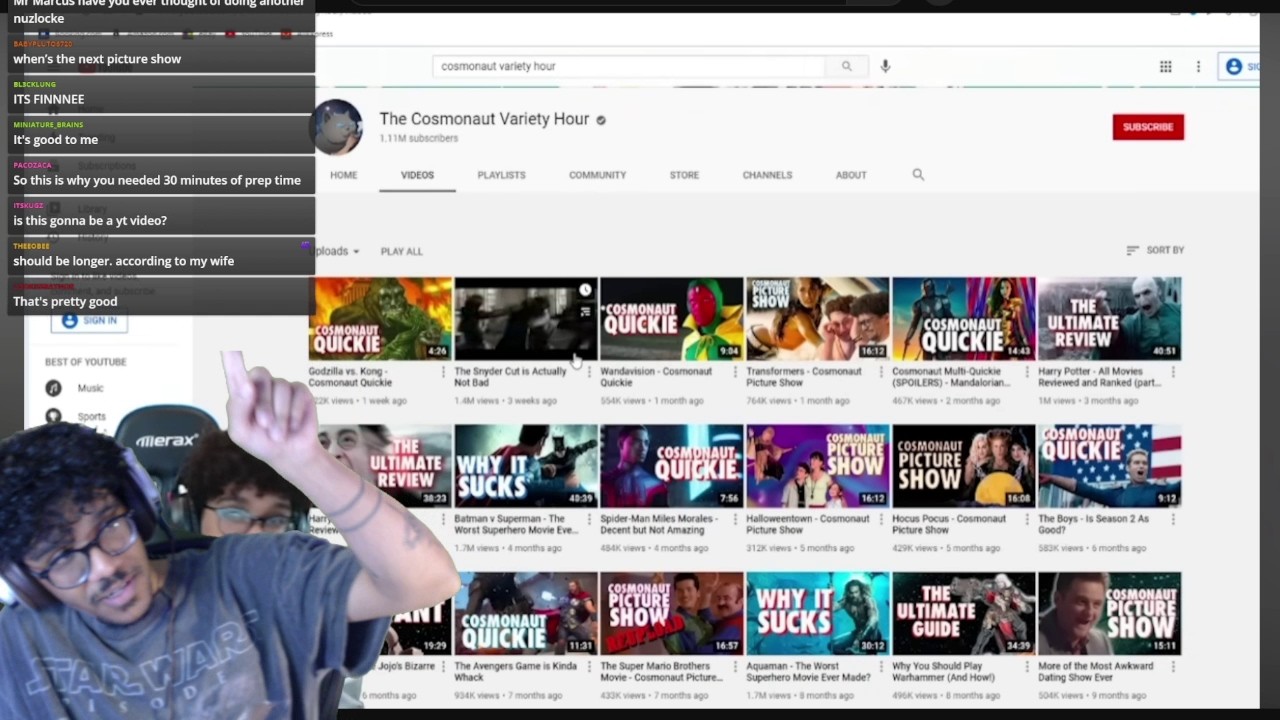Open options menu for Spider-Man Miles Morales video
The width and height of the screenshot is (1280, 720).
(x=735, y=520)
